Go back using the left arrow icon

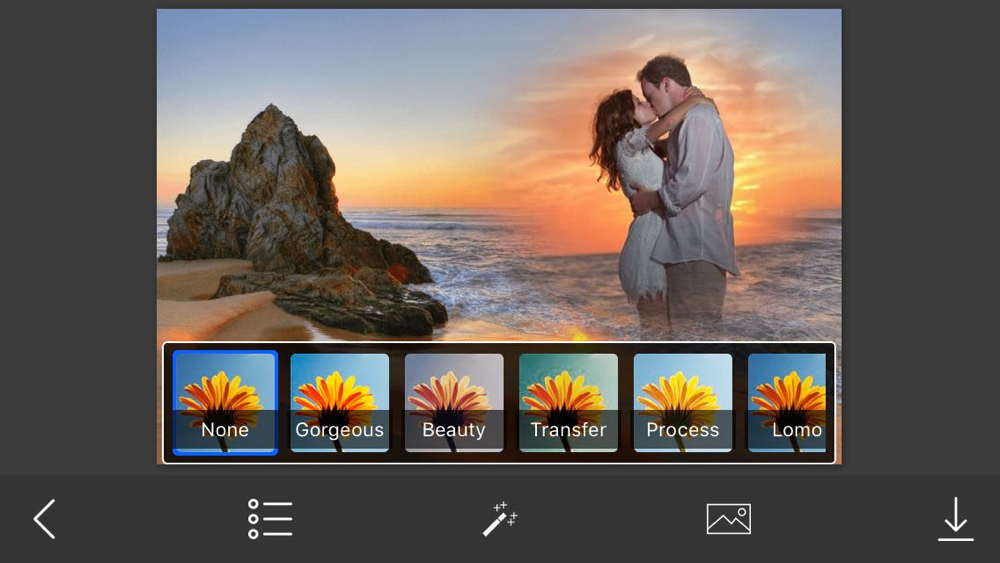coord(45,519)
